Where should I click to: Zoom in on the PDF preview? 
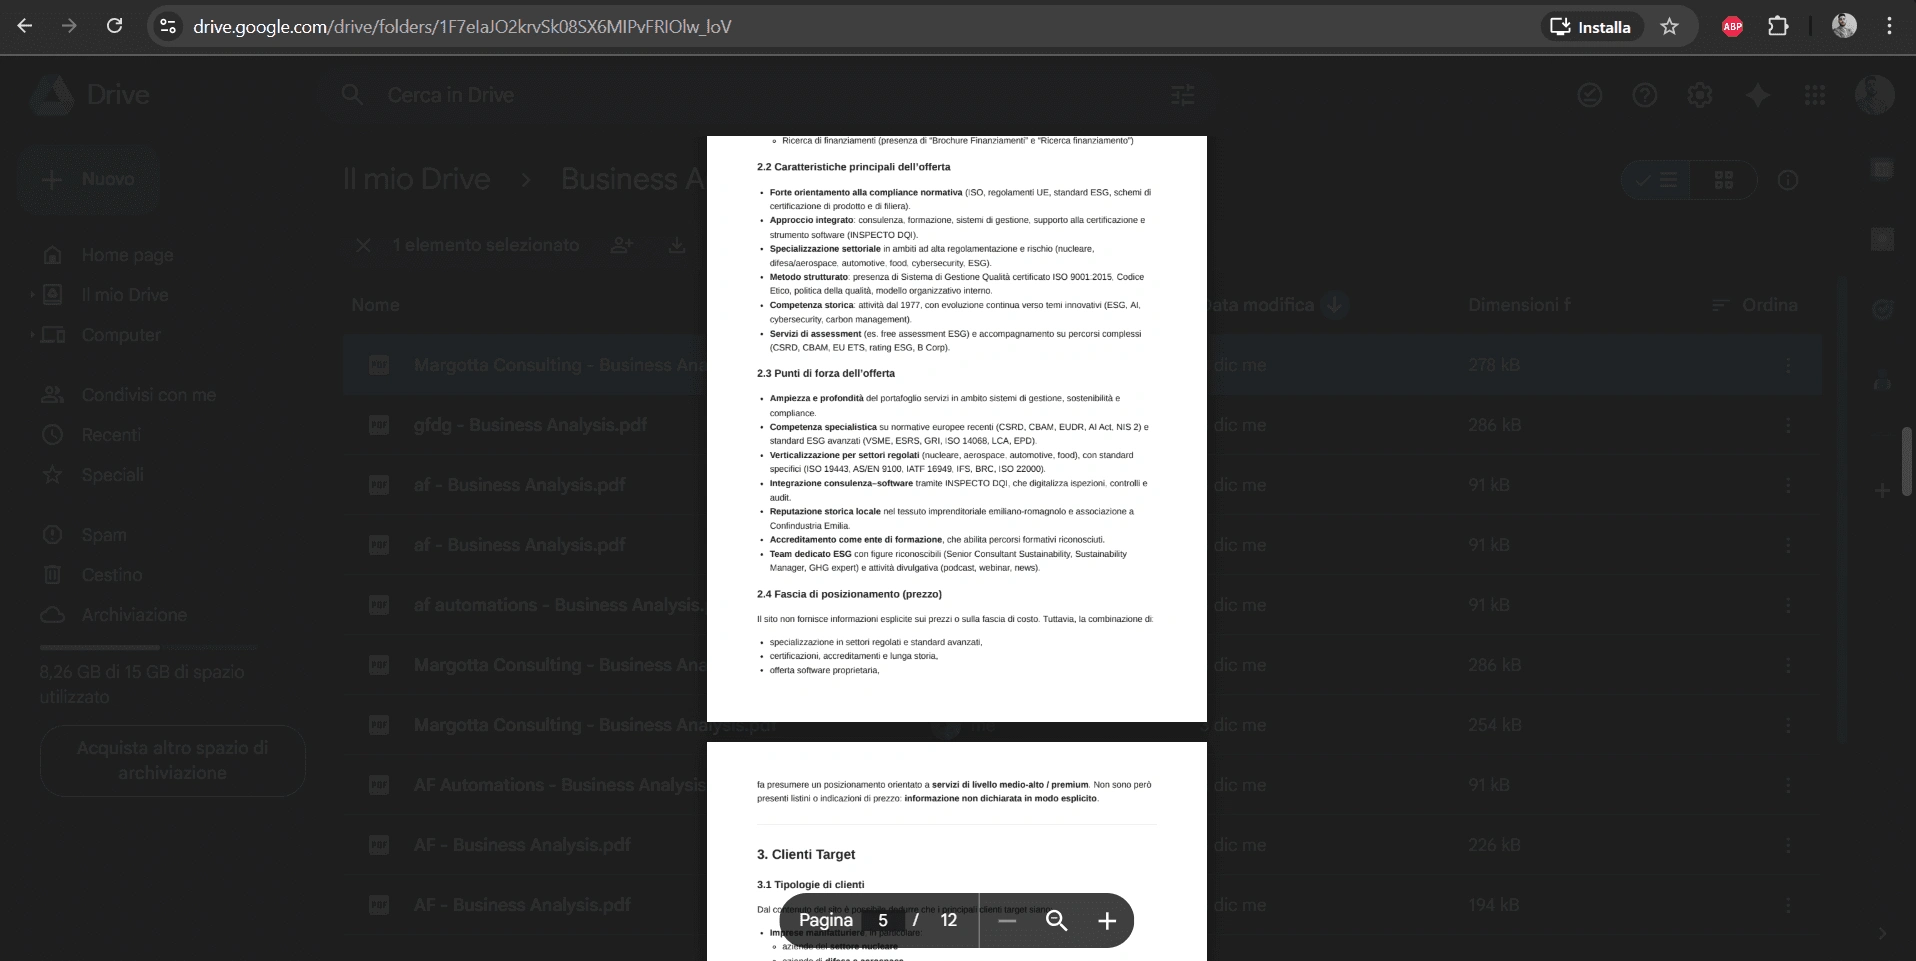click(1106, 920)
